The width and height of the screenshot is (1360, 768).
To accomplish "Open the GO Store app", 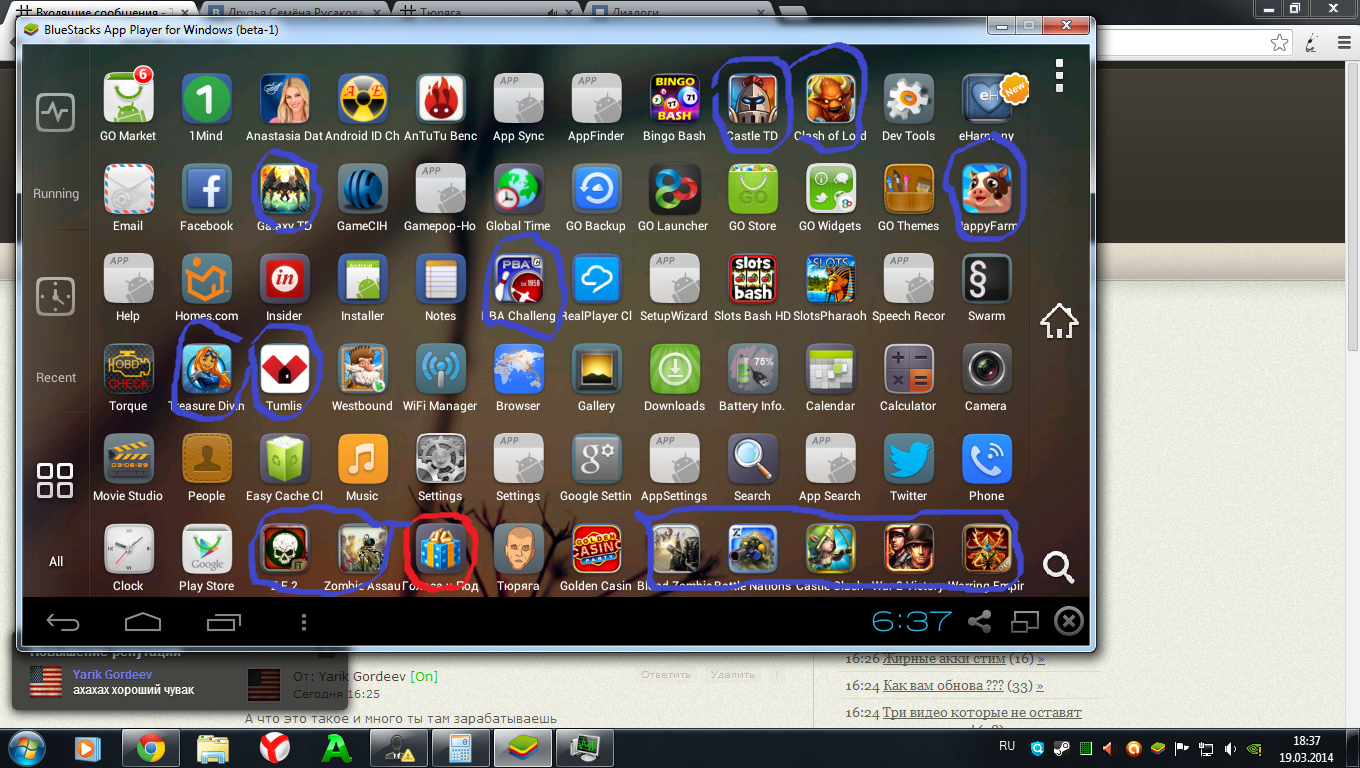I will click(x=752, y=189).
